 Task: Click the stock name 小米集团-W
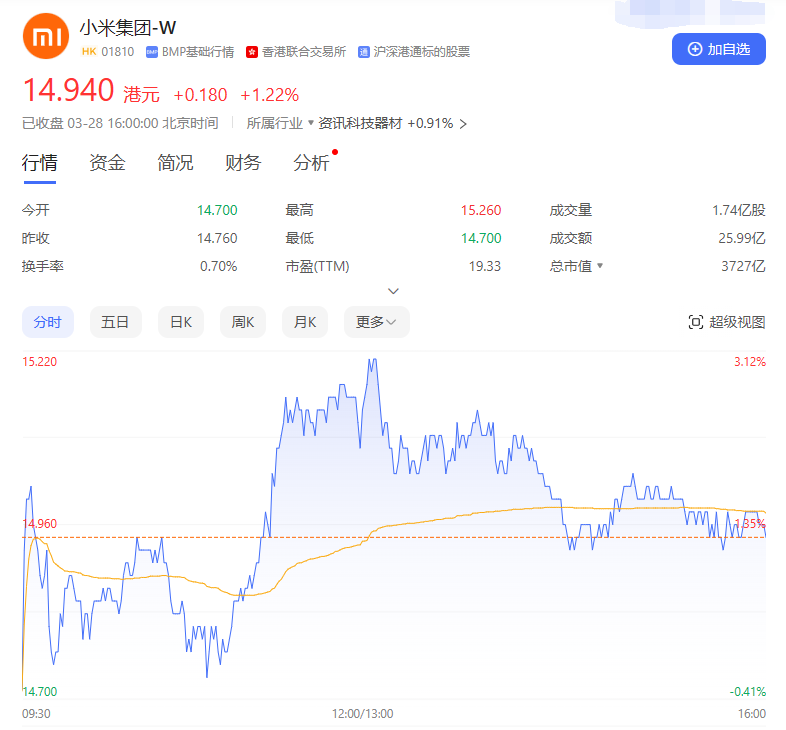coord(128,28)
